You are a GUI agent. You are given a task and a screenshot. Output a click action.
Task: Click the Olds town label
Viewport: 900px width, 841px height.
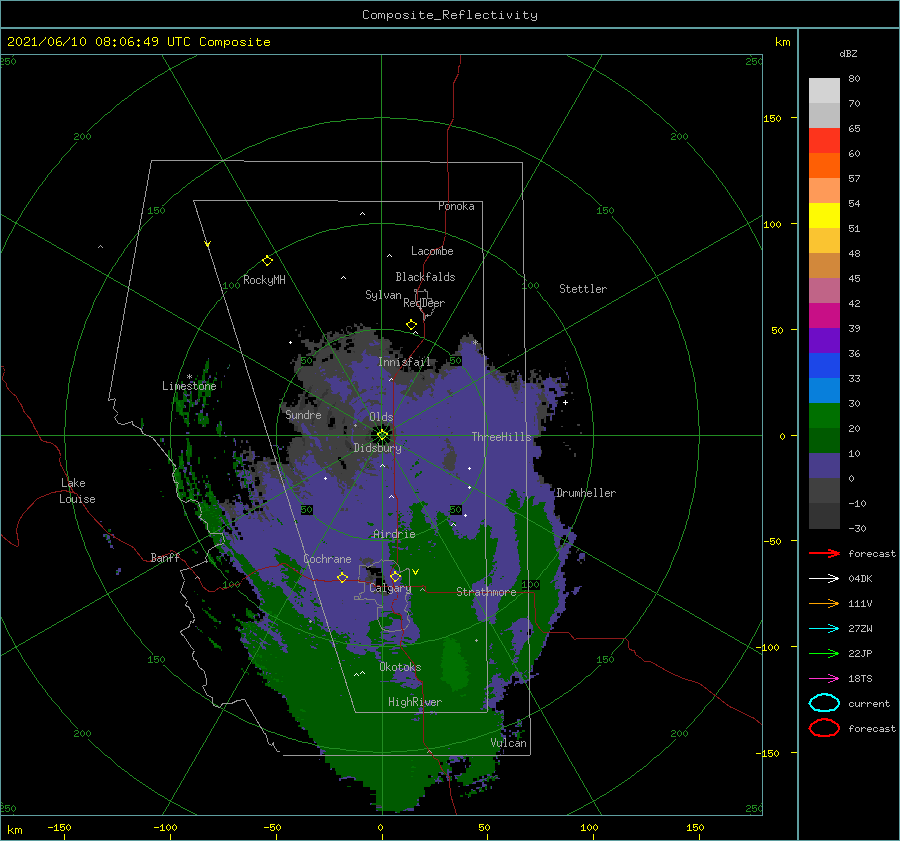381,417
